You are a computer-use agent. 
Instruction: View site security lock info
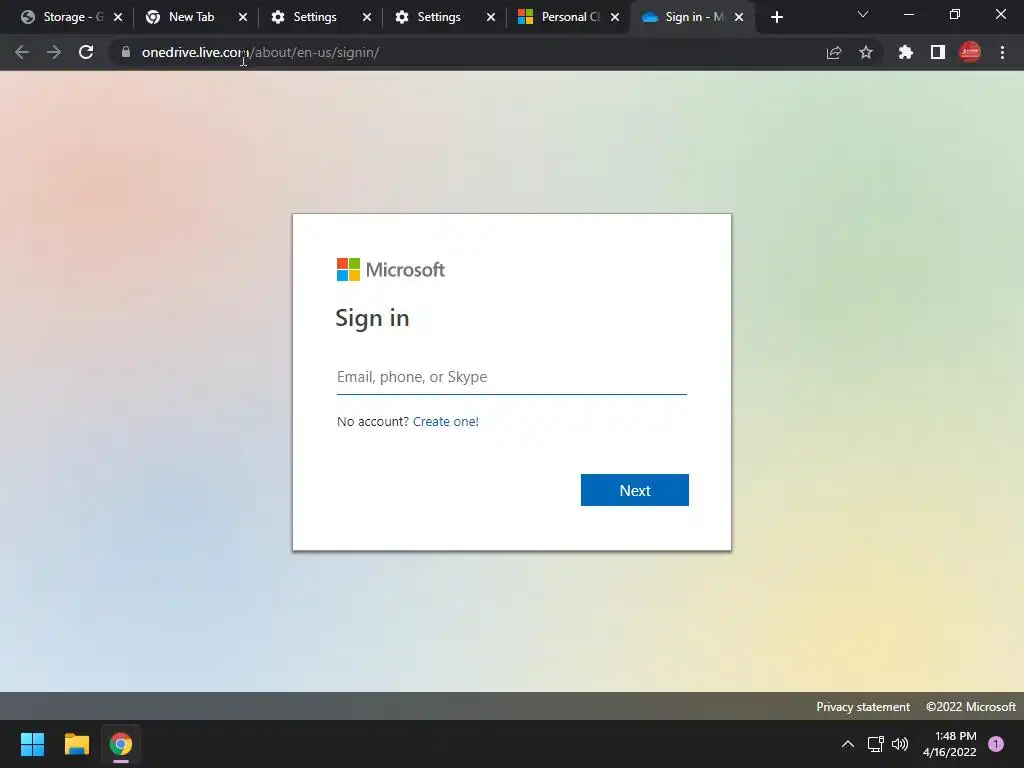[126, 52]
